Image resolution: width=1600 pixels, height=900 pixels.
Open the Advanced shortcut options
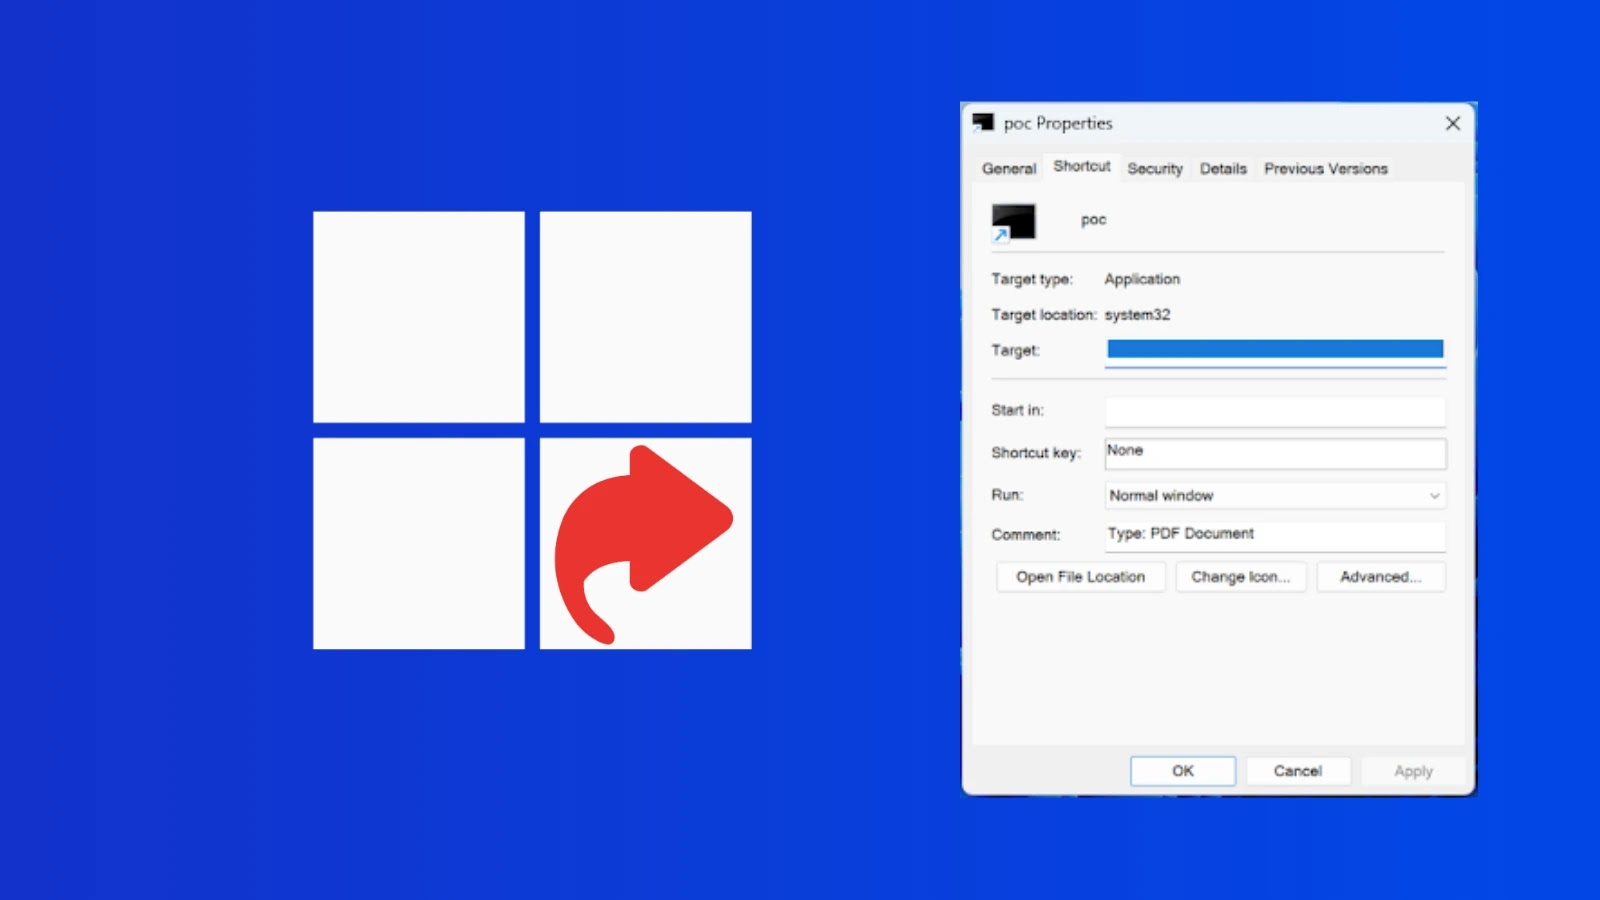click(x=1380, y=576)
